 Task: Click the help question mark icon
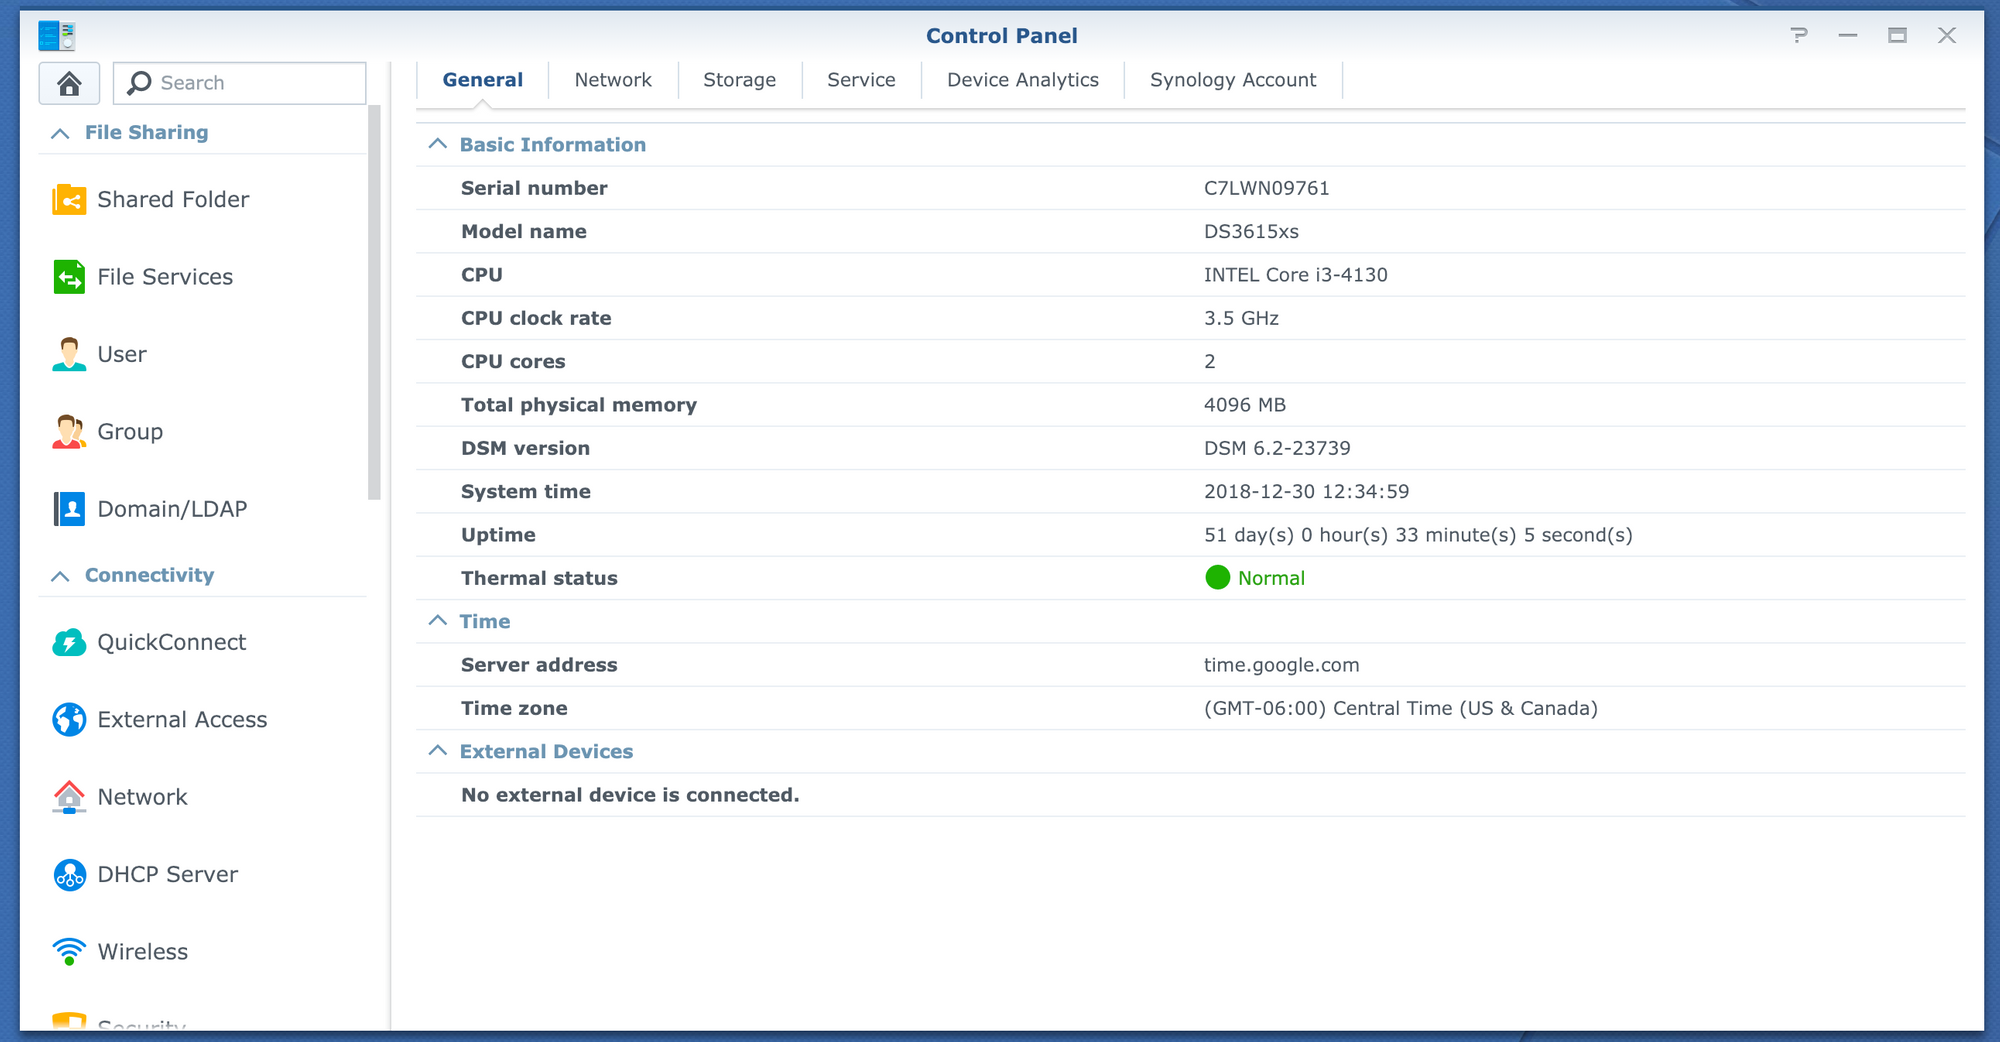pyautogui.click(x=1799, y=36)
